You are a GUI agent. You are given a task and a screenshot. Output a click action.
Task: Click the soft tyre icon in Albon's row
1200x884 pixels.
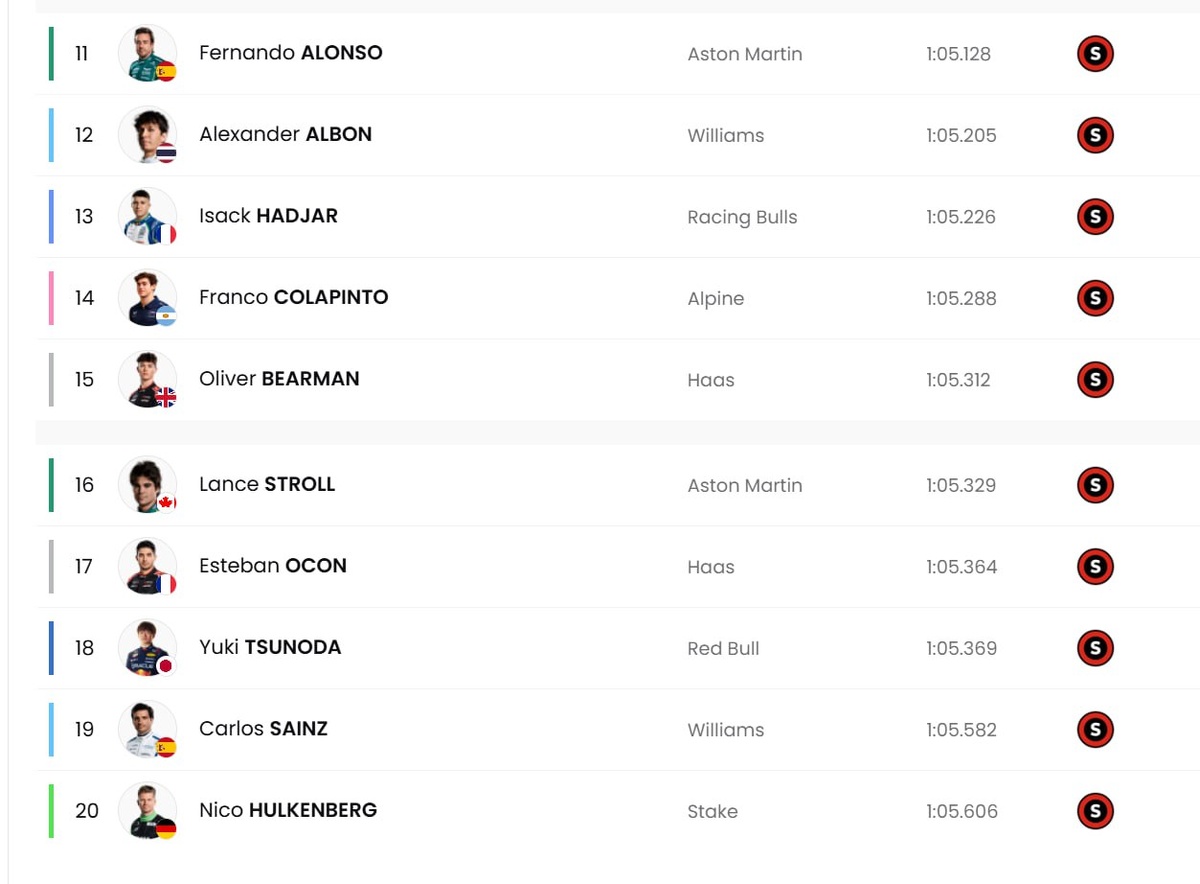click(1095, 135)
